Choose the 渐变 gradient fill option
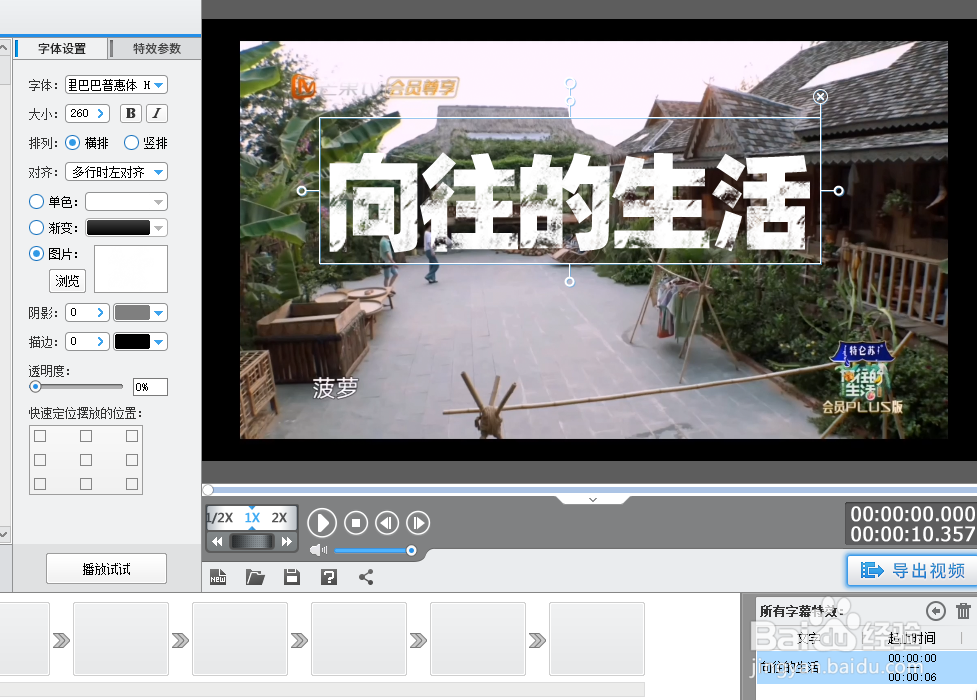The width and height of the screenshot is (977, 700). pos(36,228)
